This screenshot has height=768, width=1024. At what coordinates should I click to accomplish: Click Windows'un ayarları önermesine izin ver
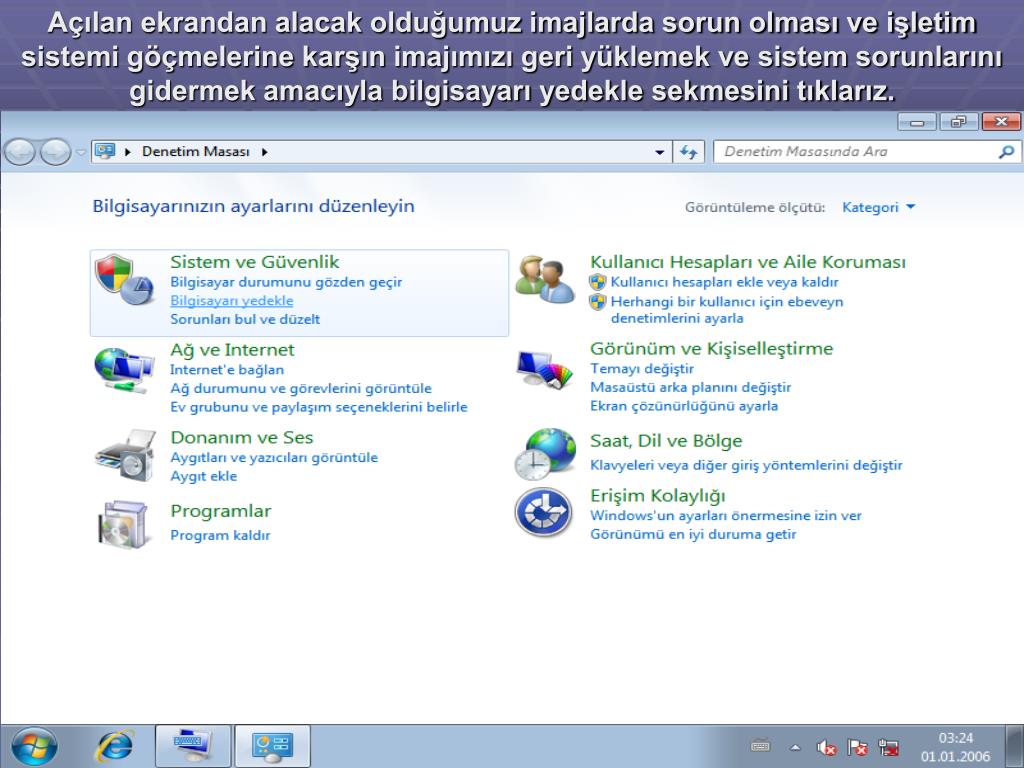tap(726, 515)
